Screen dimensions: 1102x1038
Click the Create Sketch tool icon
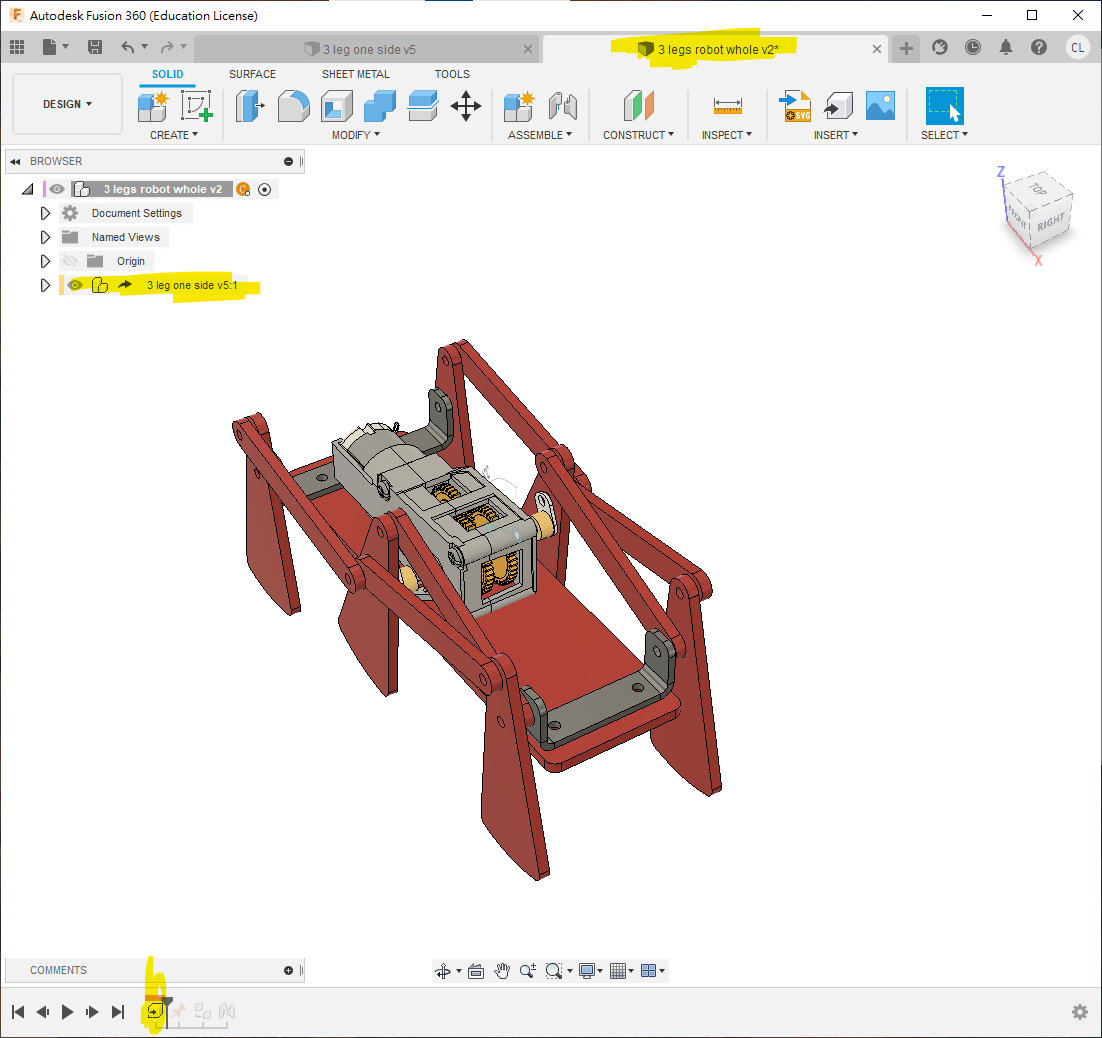pyautogui.click(x=197, y=105)
